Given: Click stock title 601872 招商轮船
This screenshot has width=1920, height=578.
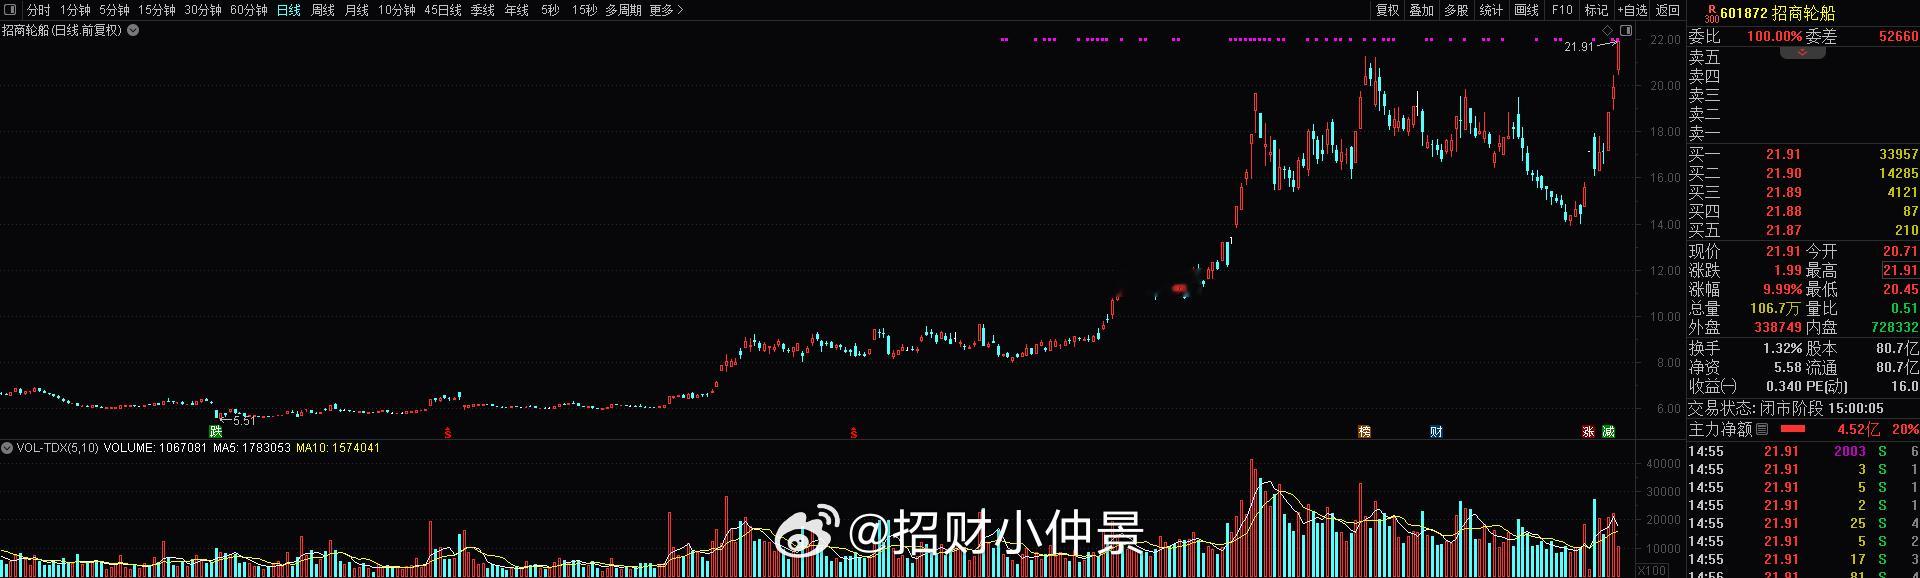Looking at the screenshot, I should click(1777, 13).
